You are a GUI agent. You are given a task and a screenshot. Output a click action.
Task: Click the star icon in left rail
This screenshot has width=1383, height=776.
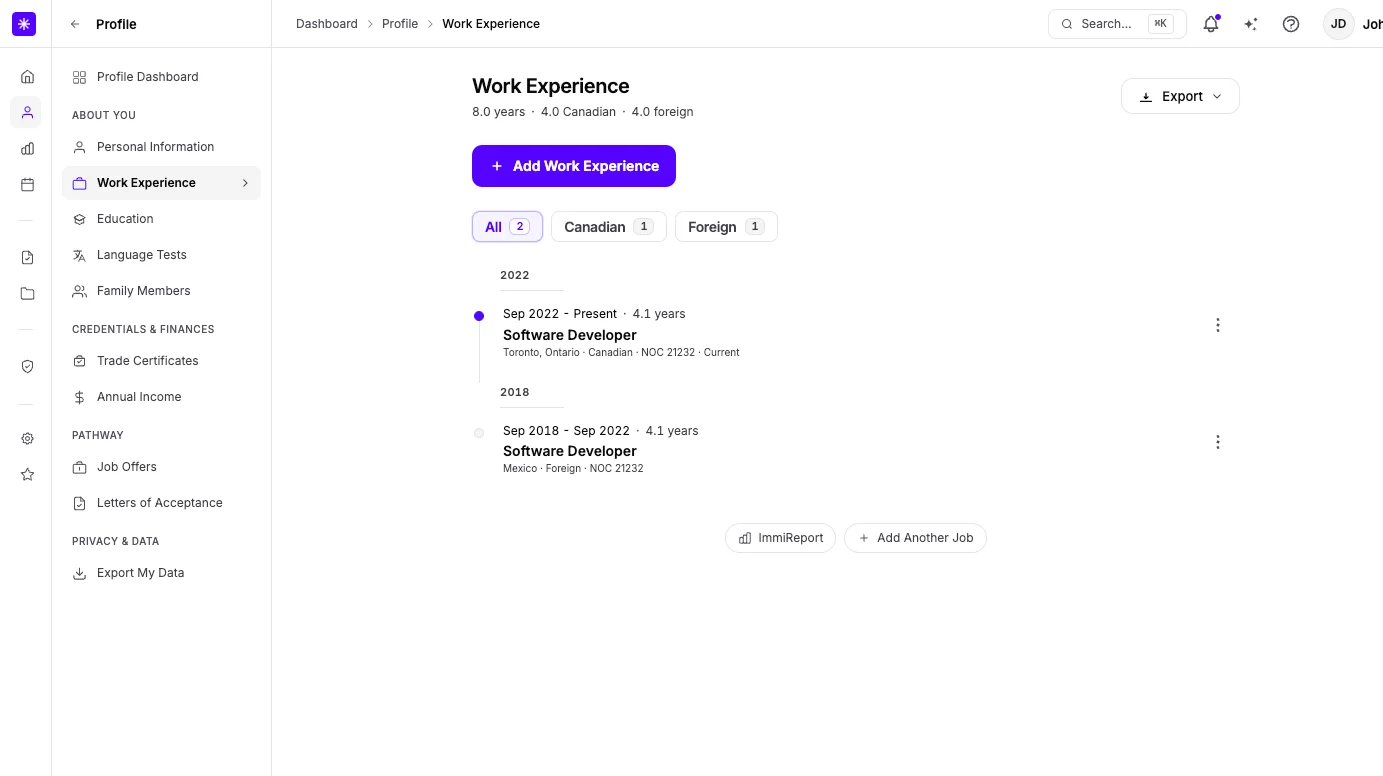click(27, 475)
